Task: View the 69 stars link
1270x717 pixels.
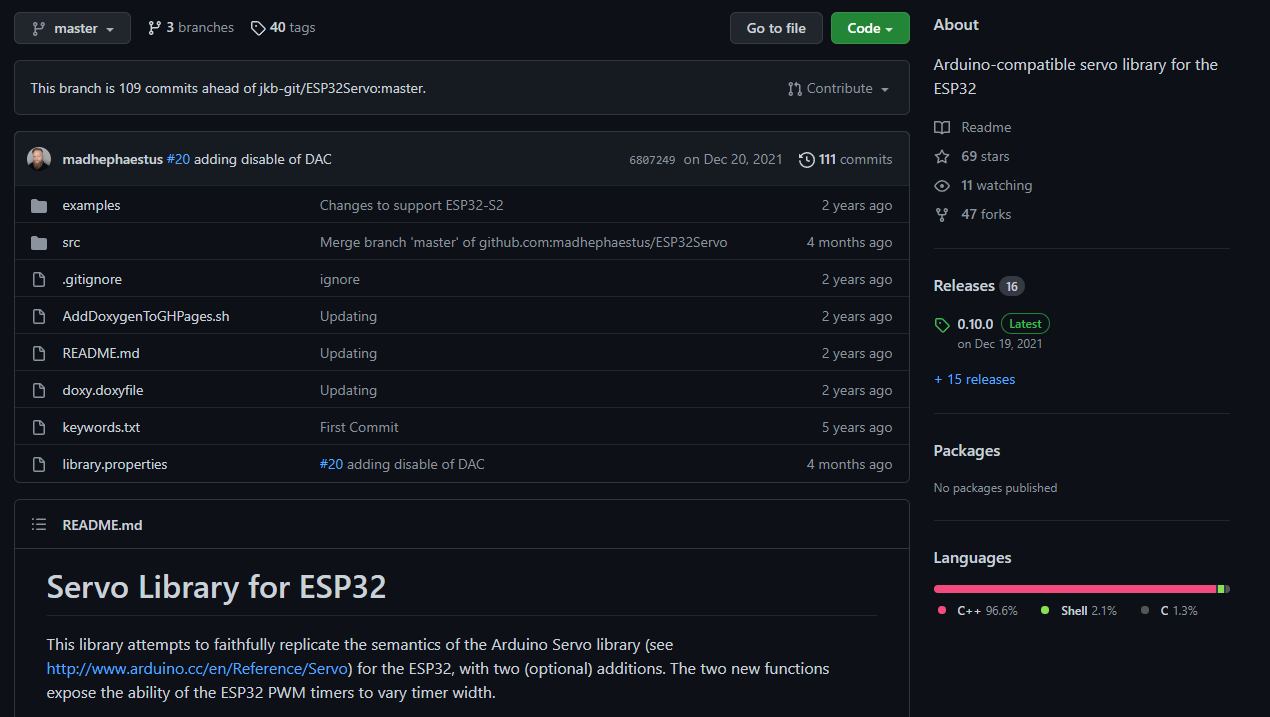Action: pos(985,156)
